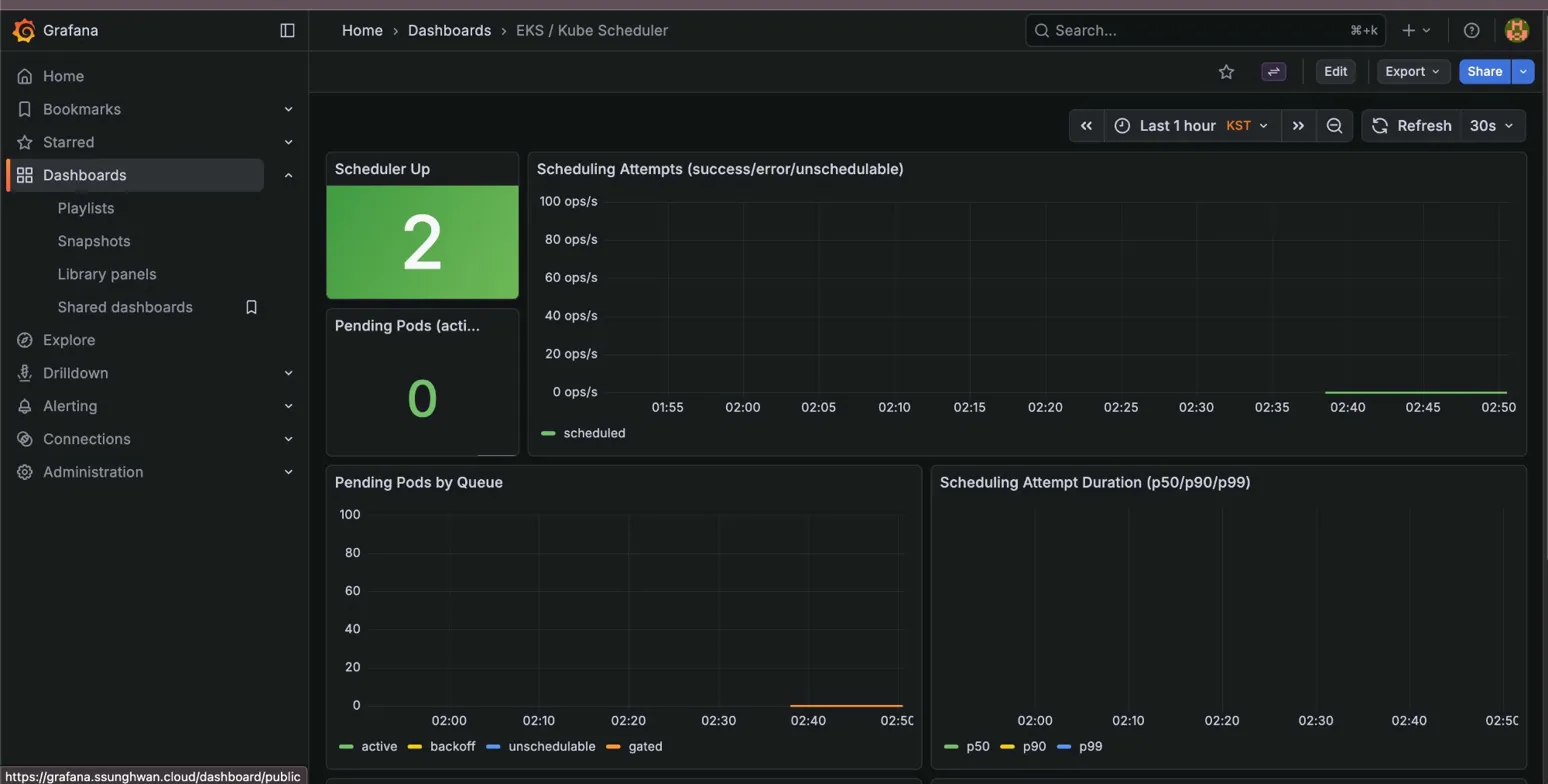Click the bookmark icon beside Shared dashboards
This screenshot has width=1548, height=784.
[252, 307]
